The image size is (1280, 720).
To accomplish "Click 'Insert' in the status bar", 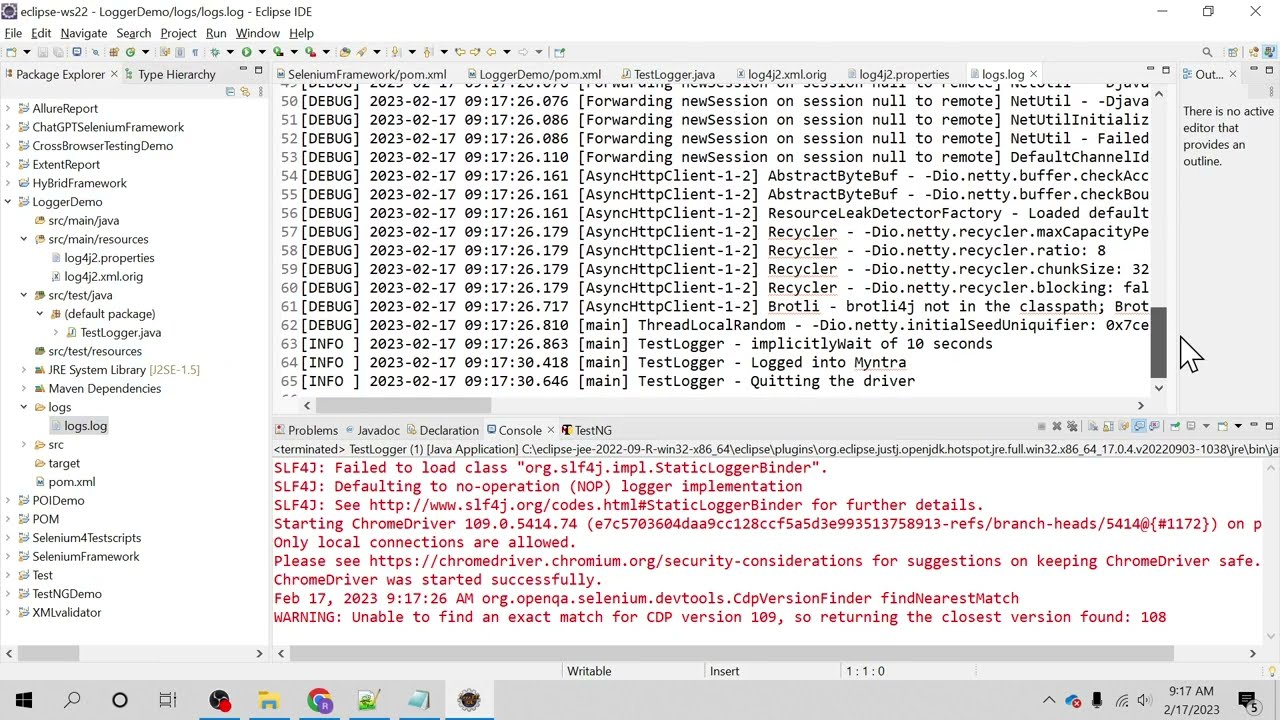I will (725, 671).
